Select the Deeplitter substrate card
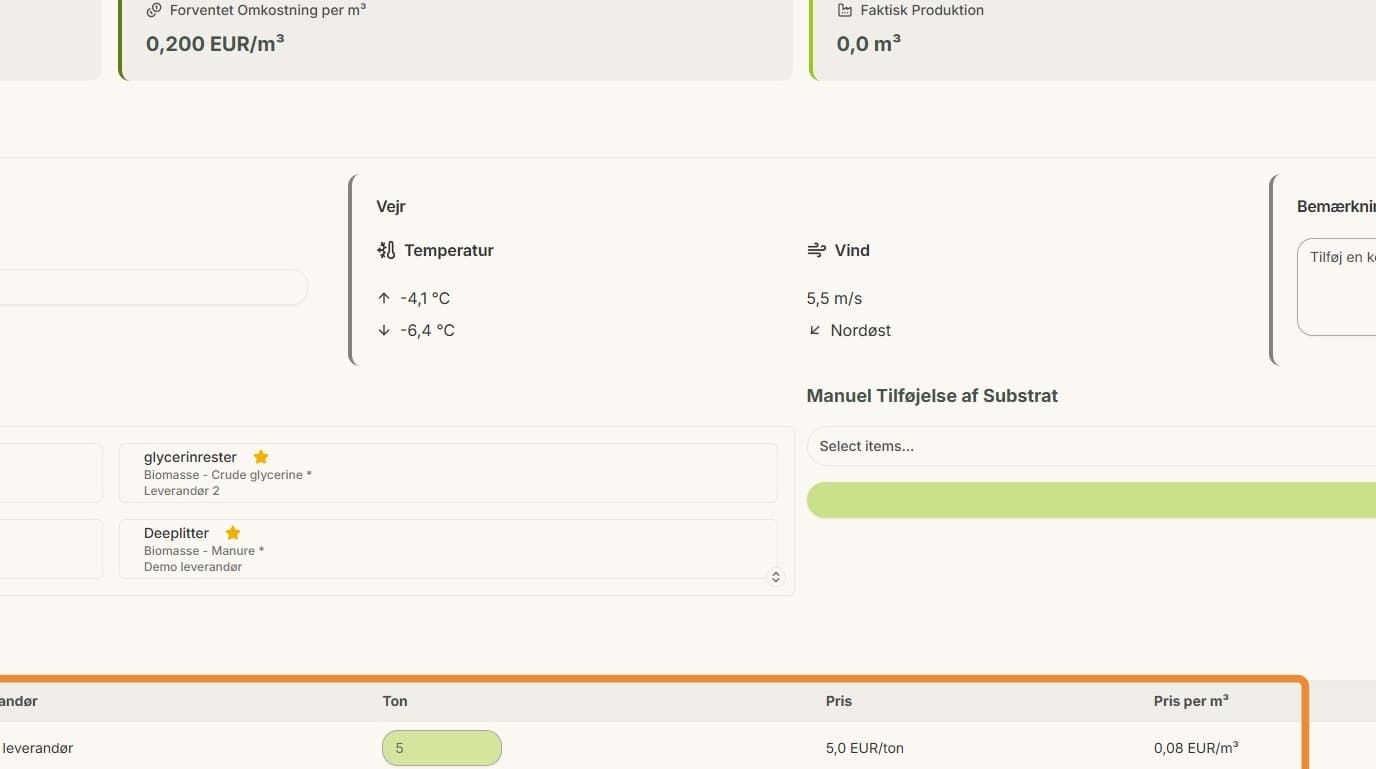Viewport: 1376px width, 769px height. 448,549
